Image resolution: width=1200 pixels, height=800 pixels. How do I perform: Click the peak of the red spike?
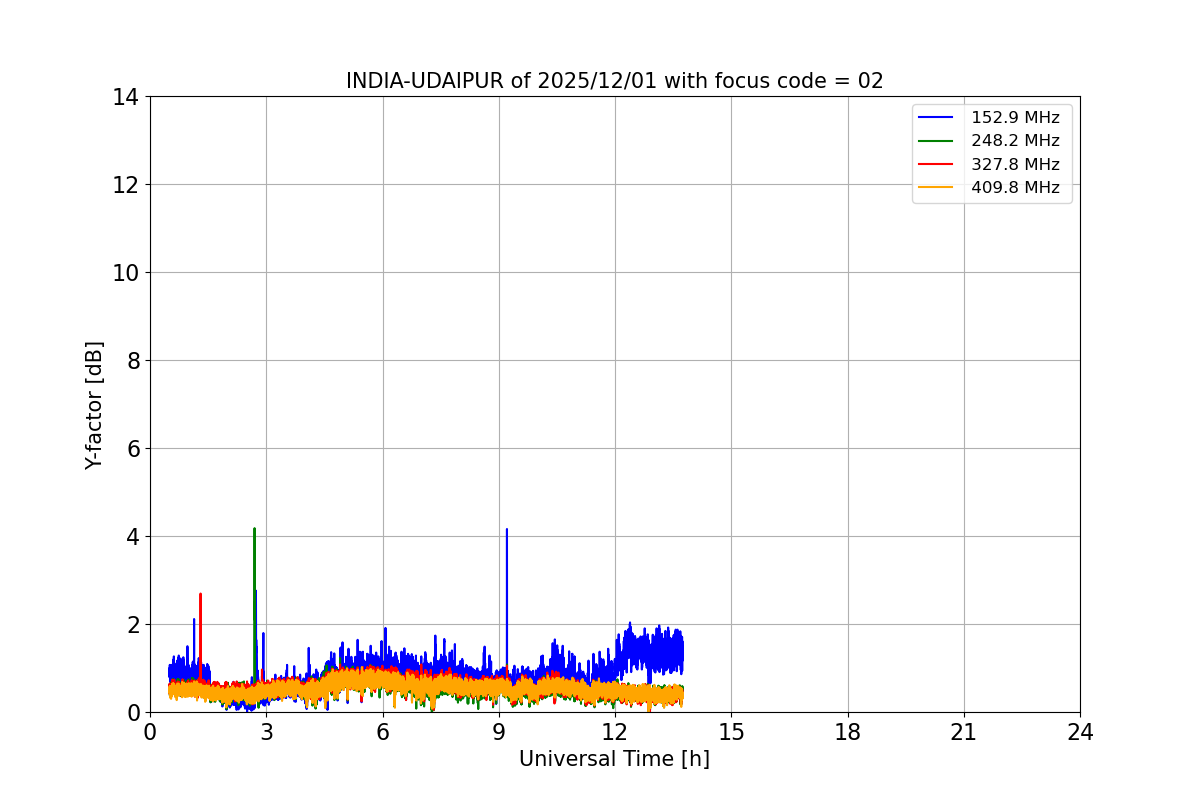[200, 595]
